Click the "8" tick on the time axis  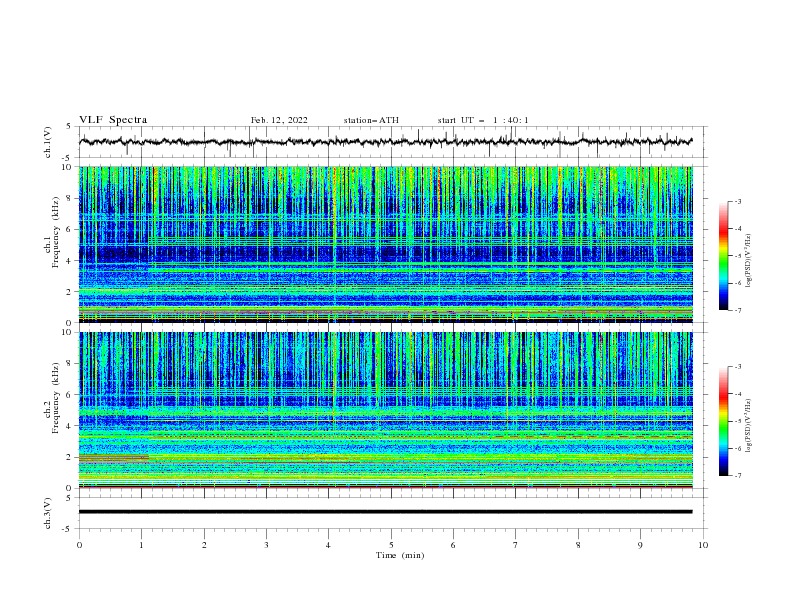(578, 545)
